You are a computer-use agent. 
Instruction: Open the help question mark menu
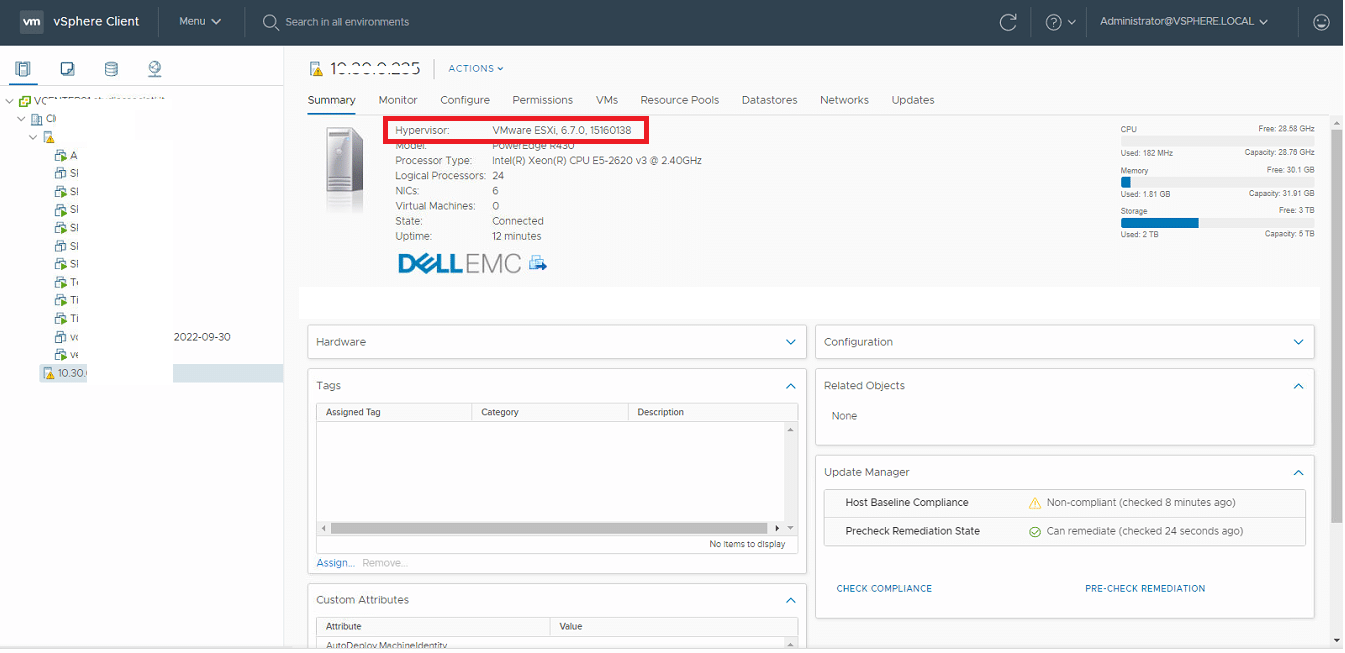click(1060, 22)
